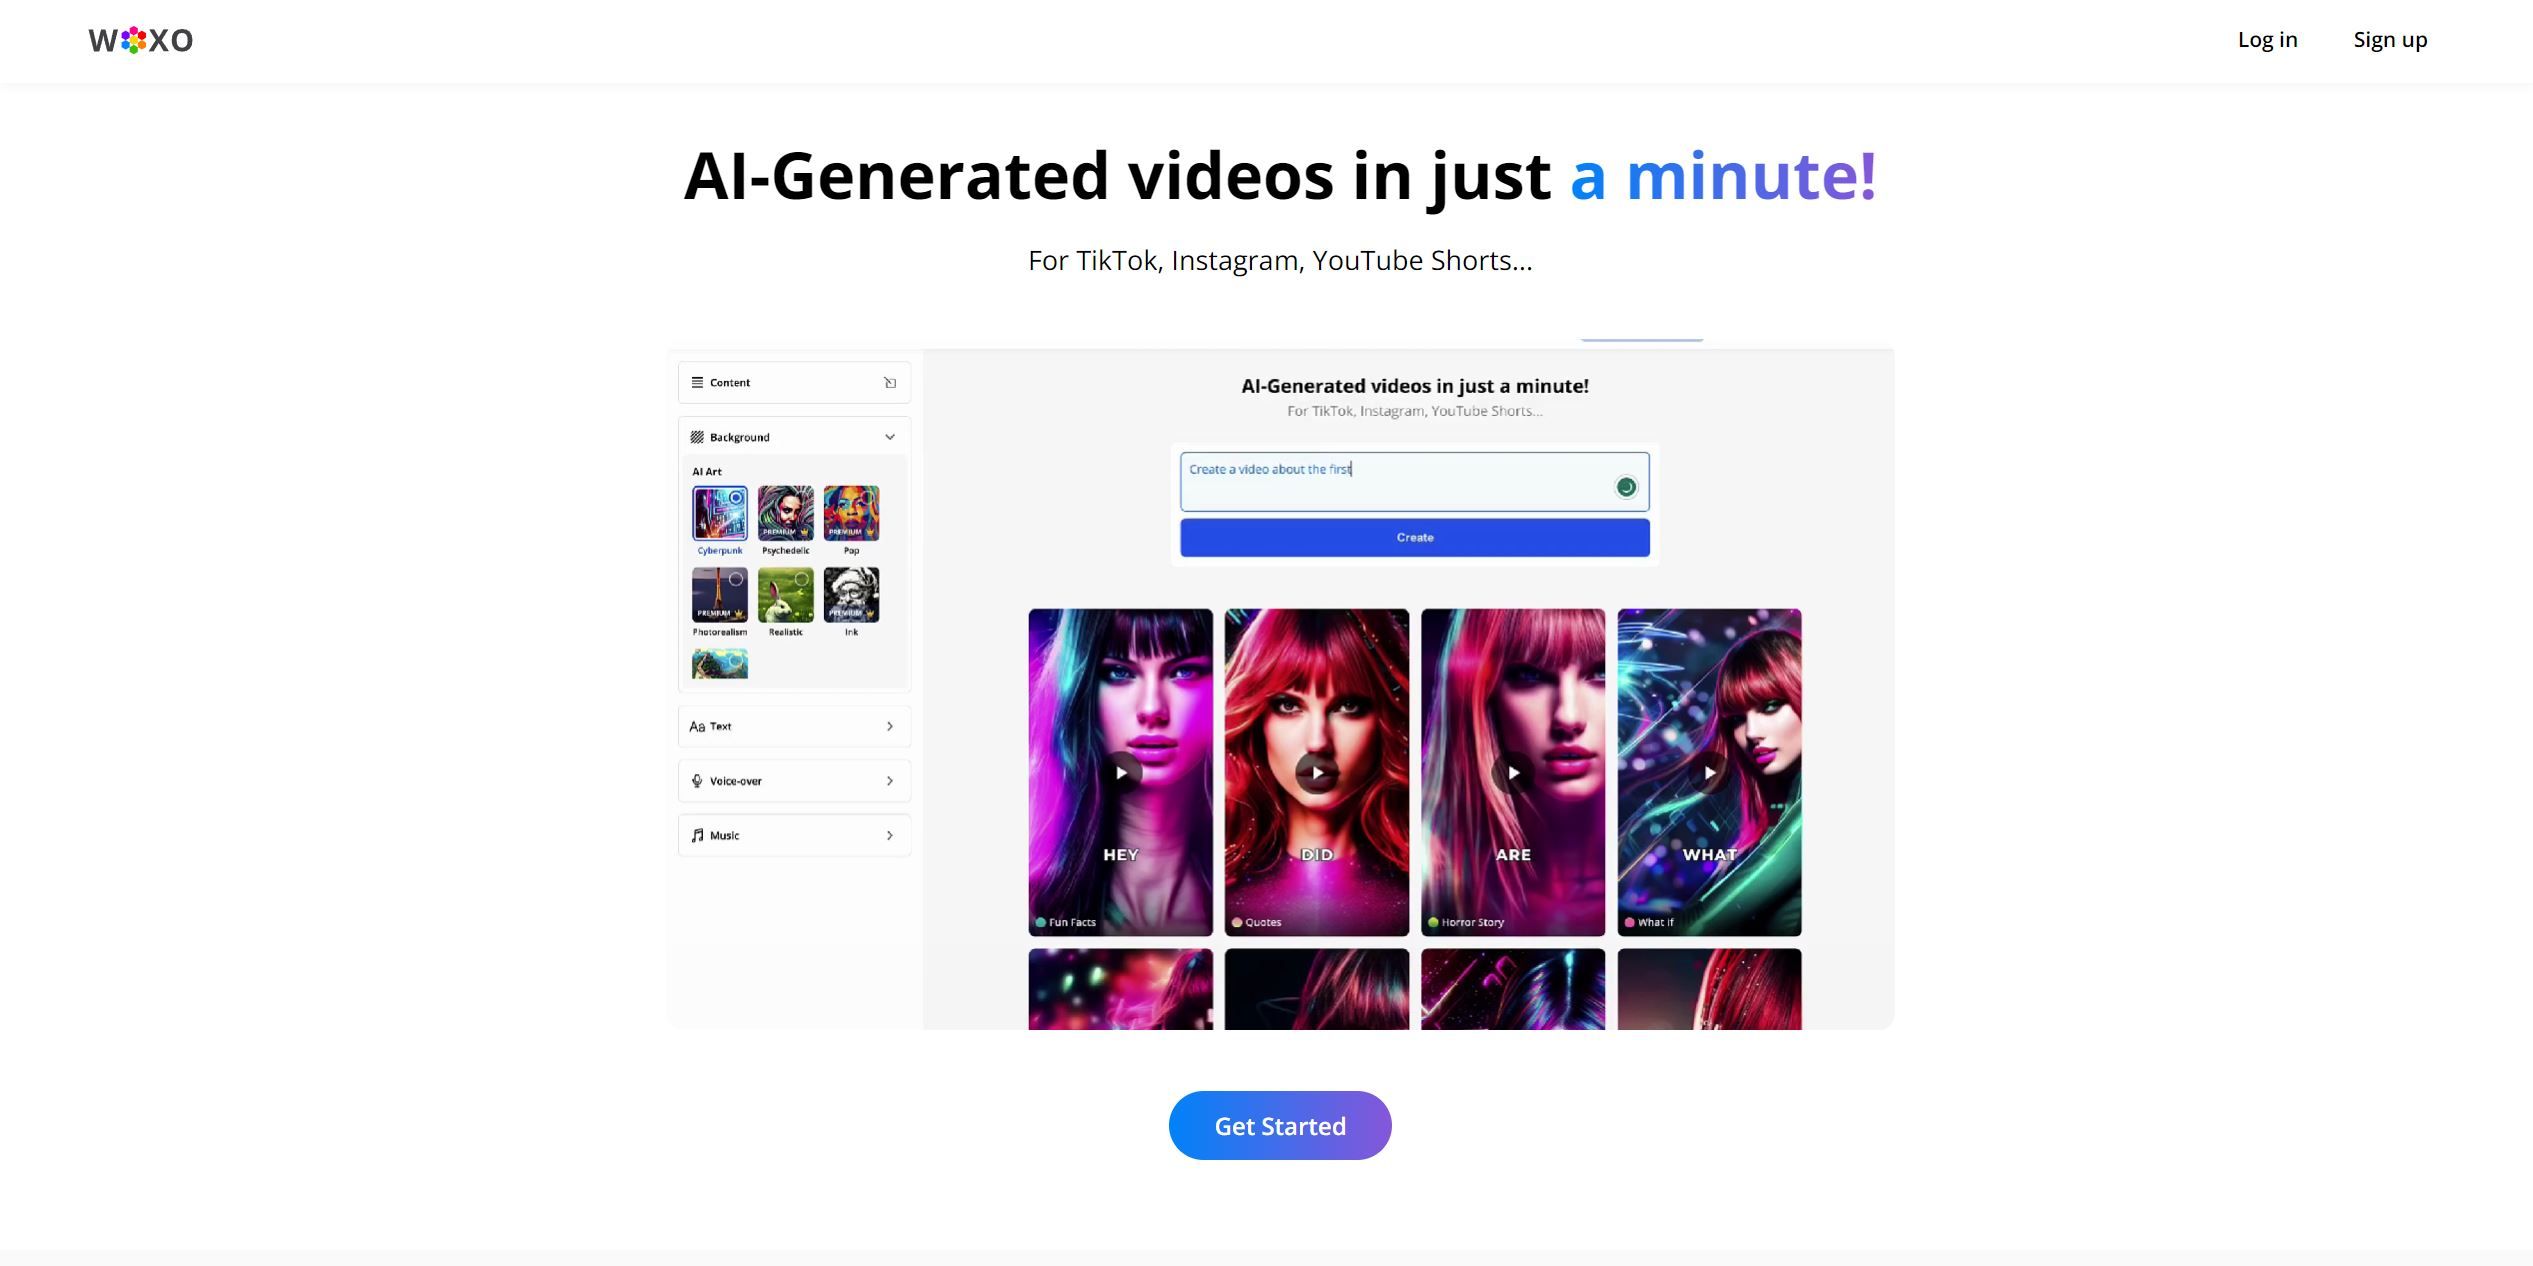2533x1266 pixels.
Task: Click Get Started button
Action: (x=1281, y=1126)
